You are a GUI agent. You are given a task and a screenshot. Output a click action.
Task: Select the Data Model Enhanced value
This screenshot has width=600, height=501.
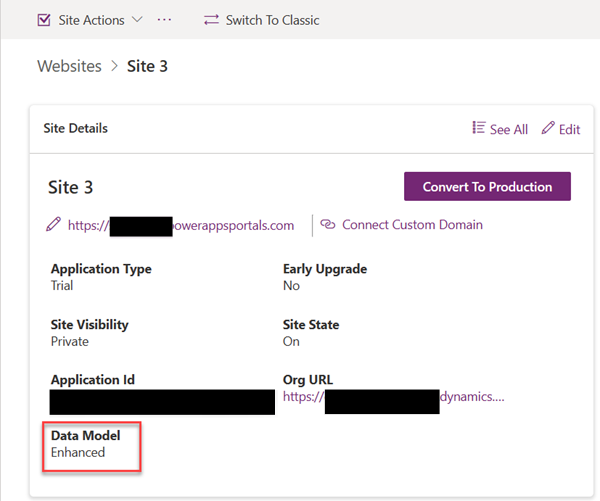click(x=78, y=453)
